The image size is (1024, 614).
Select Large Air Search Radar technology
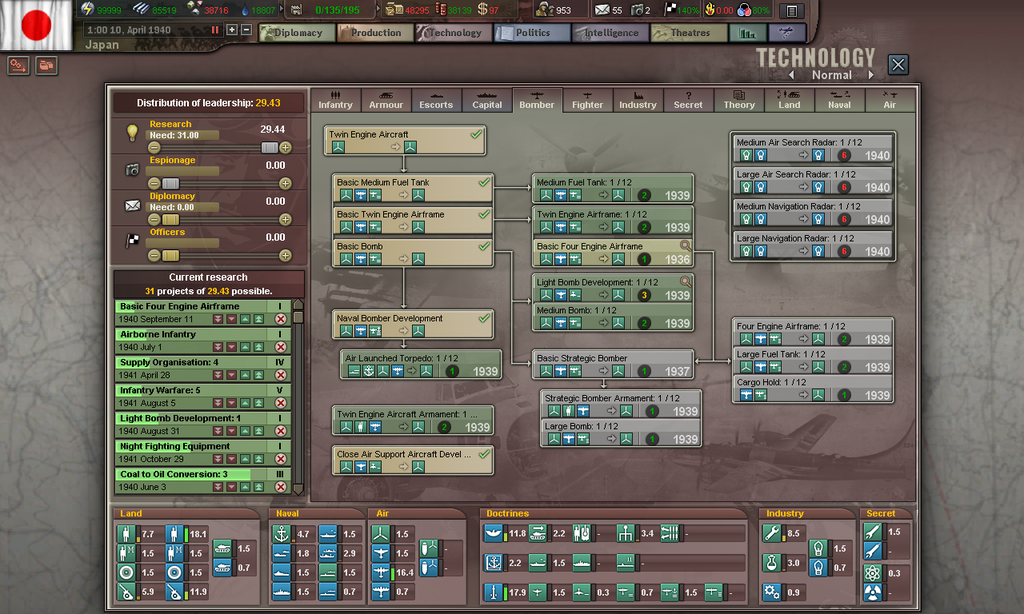pos(813,181)
